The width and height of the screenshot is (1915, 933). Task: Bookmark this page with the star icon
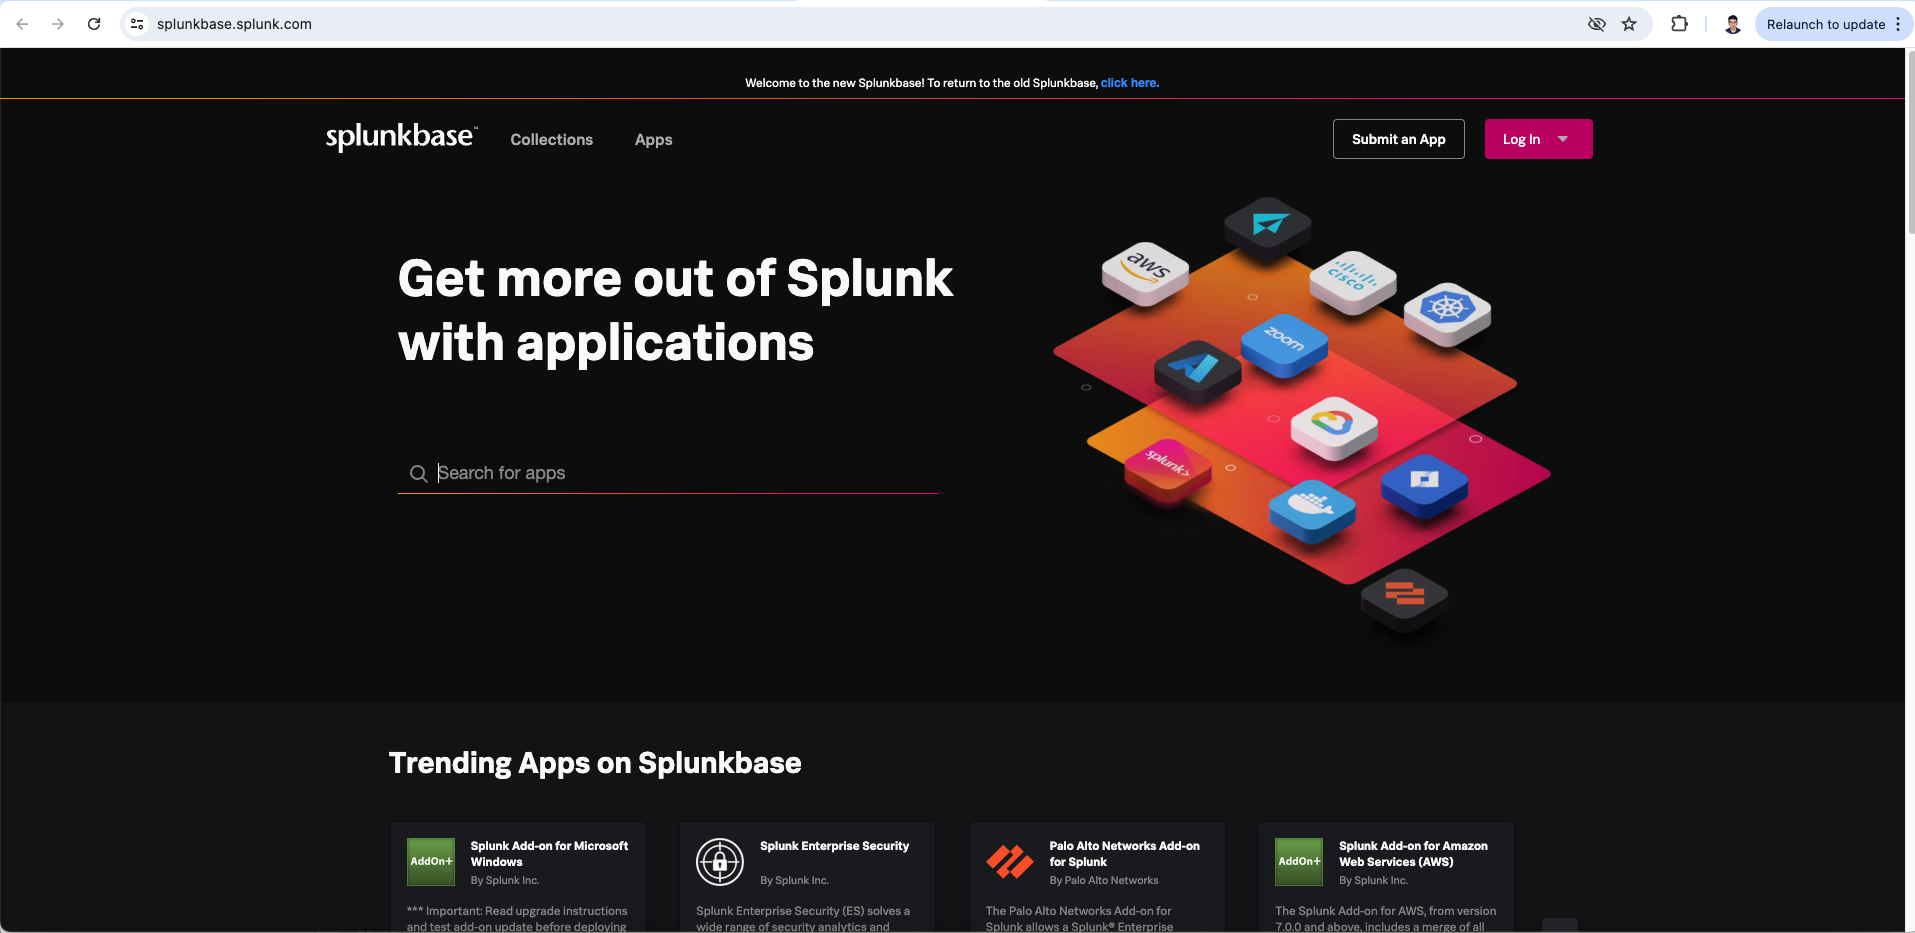[x=1629, y=24]
